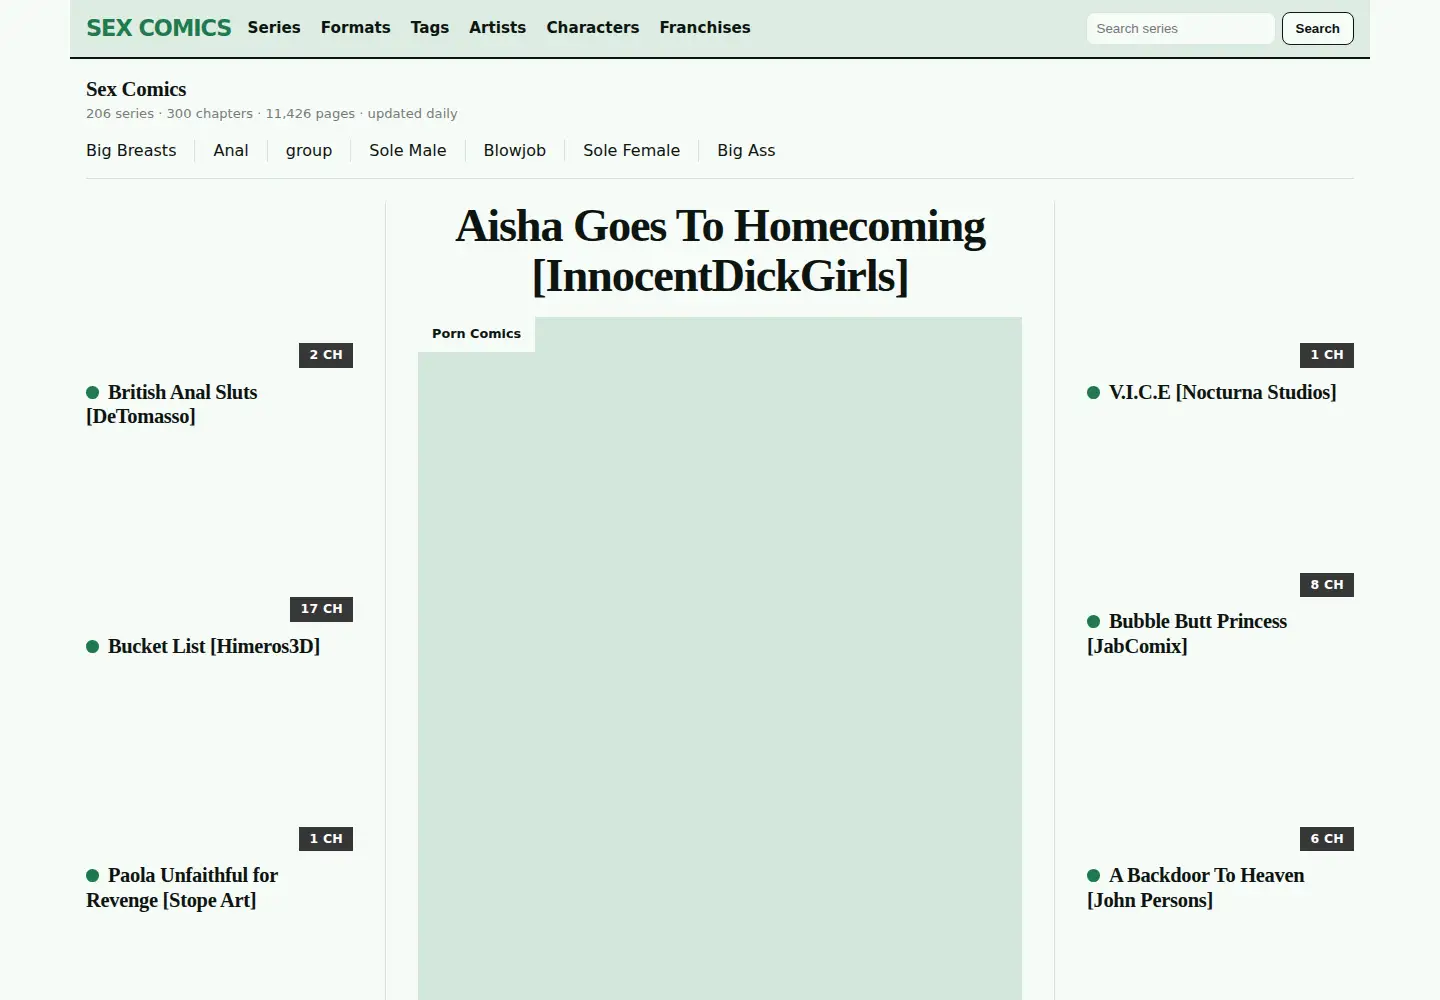Click the 1 CH badge above Paola Unfaithful
1440x1000 pixels.
326,838
